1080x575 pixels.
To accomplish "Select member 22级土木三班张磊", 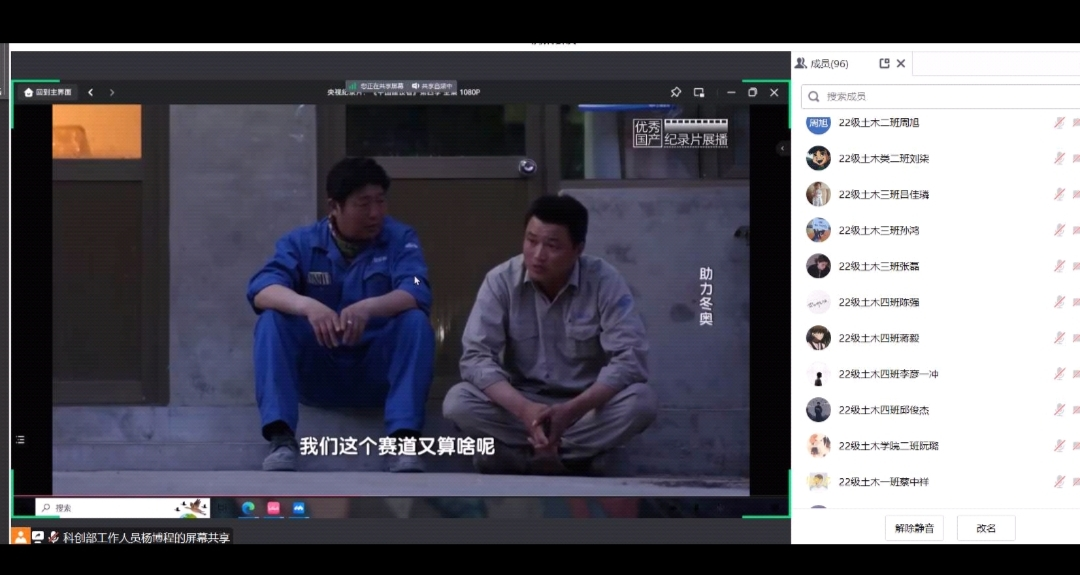I will 879,266.
